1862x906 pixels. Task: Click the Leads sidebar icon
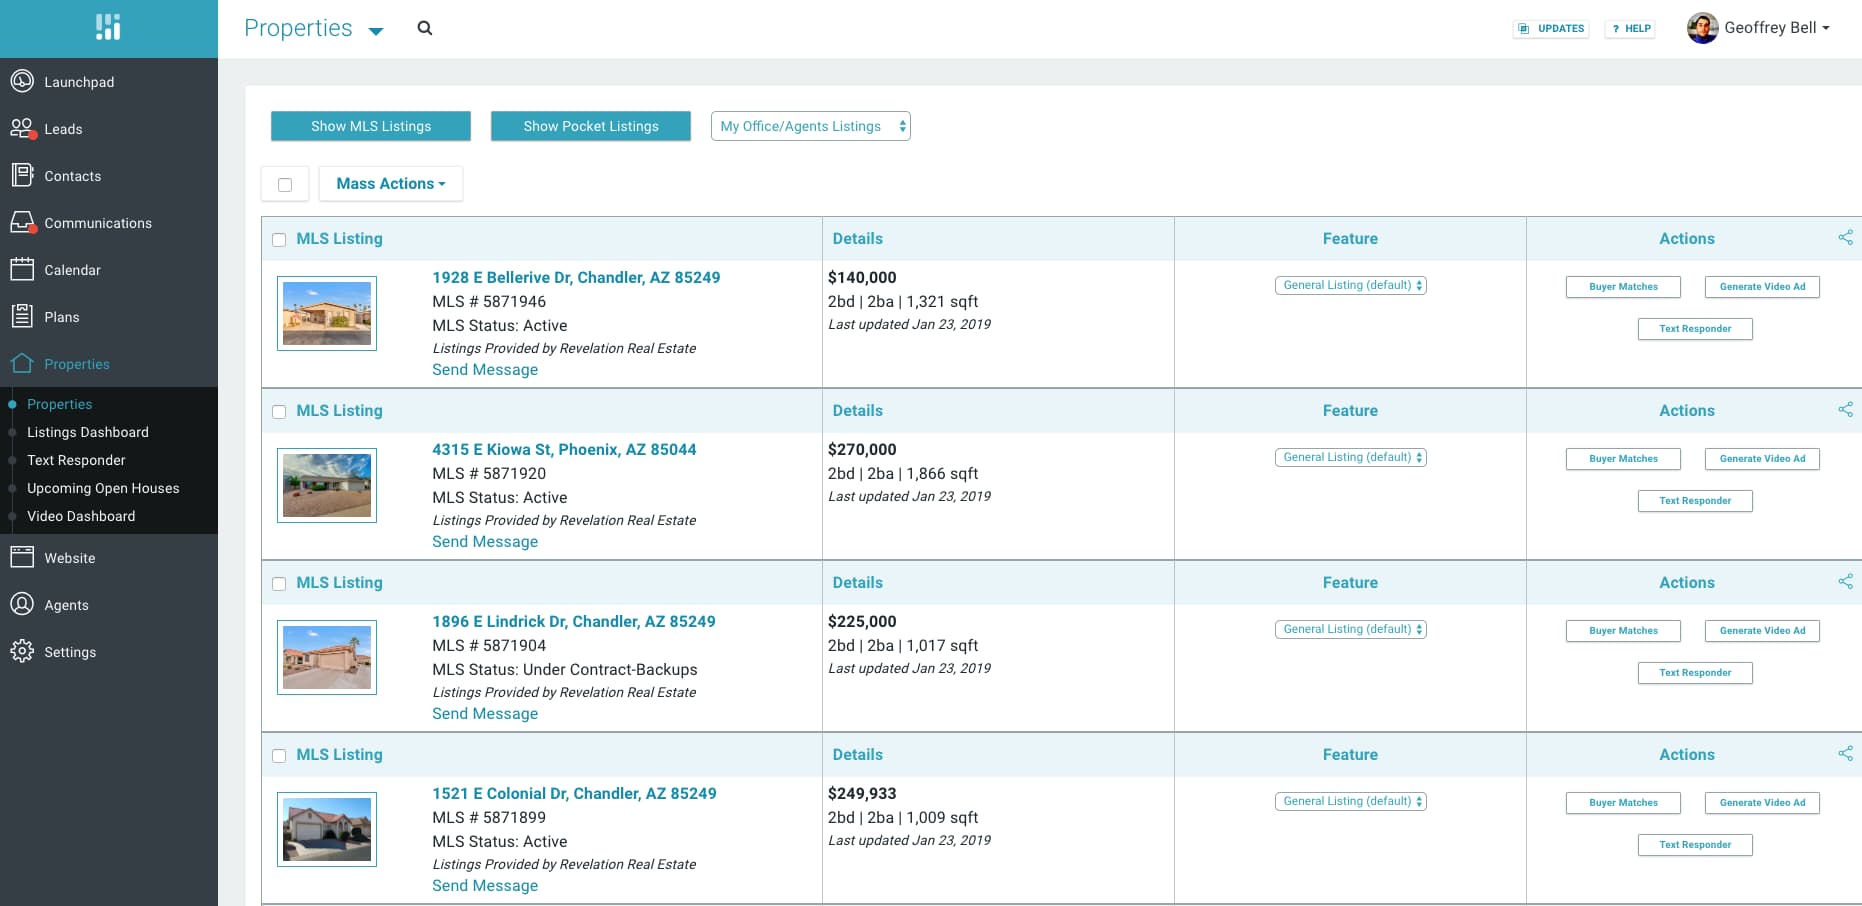click(23, 128)
